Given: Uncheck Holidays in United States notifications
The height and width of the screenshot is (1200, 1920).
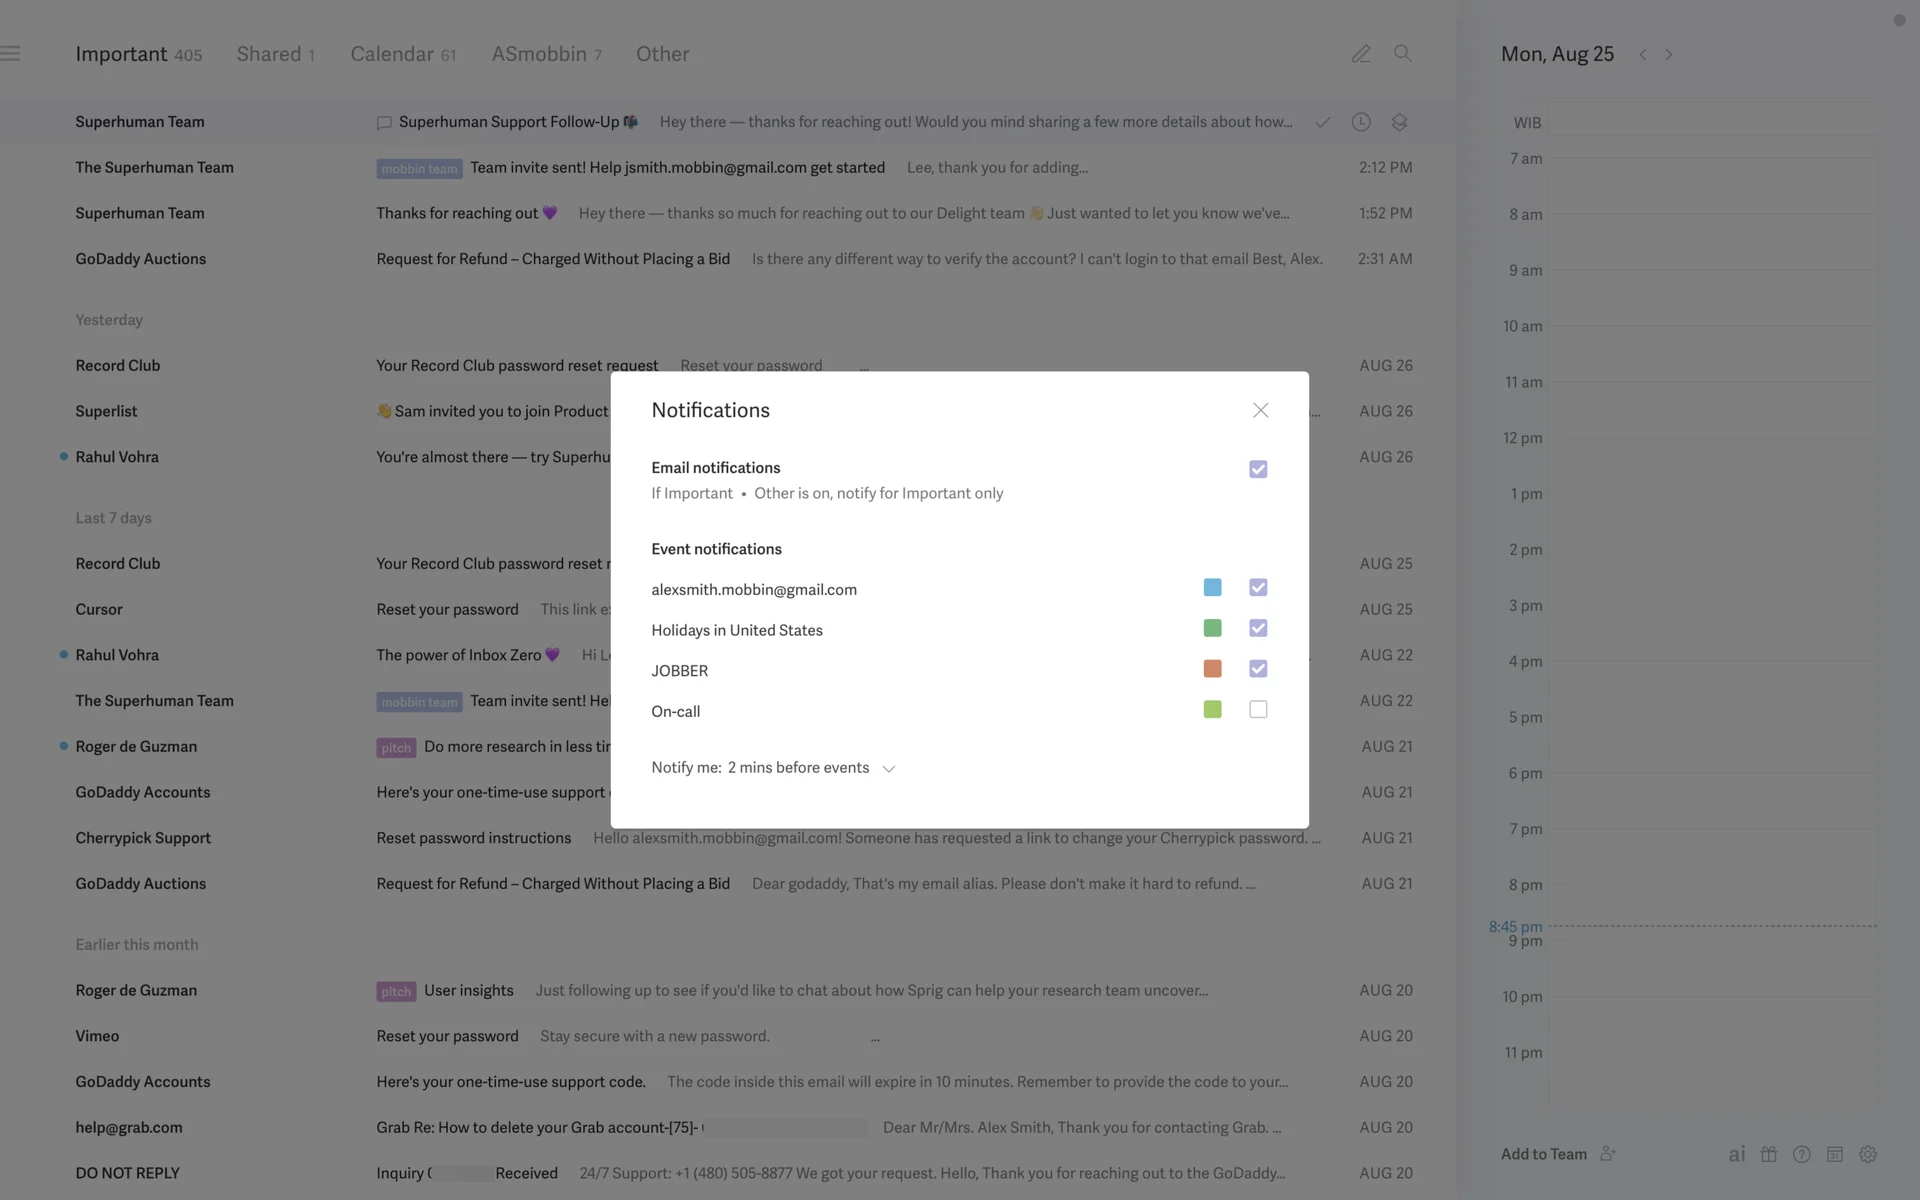Looking at the screenshot, I should [1258, 628].
